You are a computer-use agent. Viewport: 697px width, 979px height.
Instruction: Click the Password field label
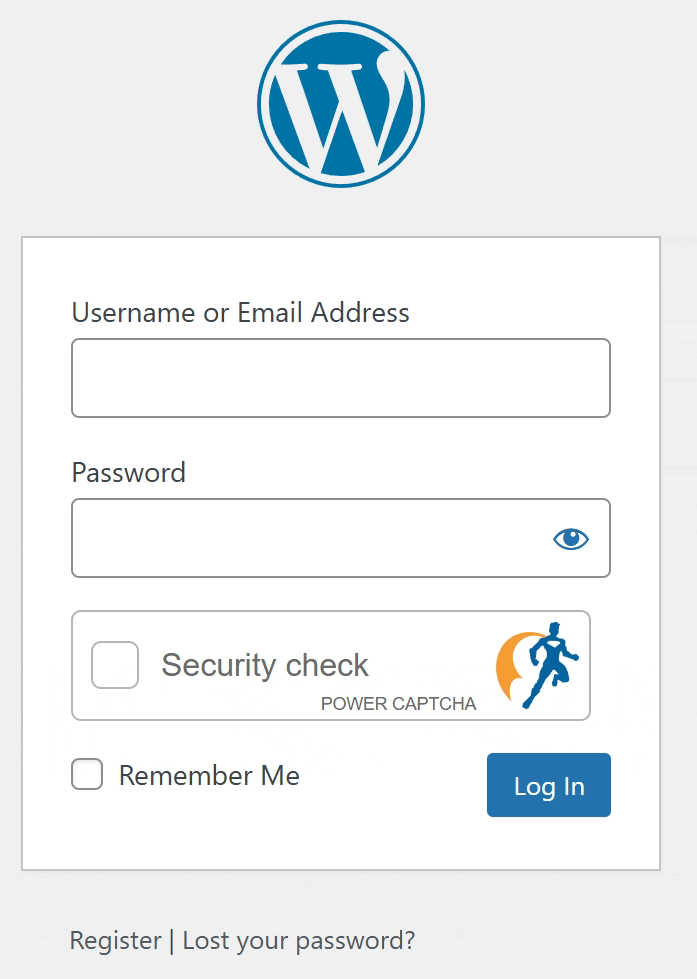click(x=129, y=472)
